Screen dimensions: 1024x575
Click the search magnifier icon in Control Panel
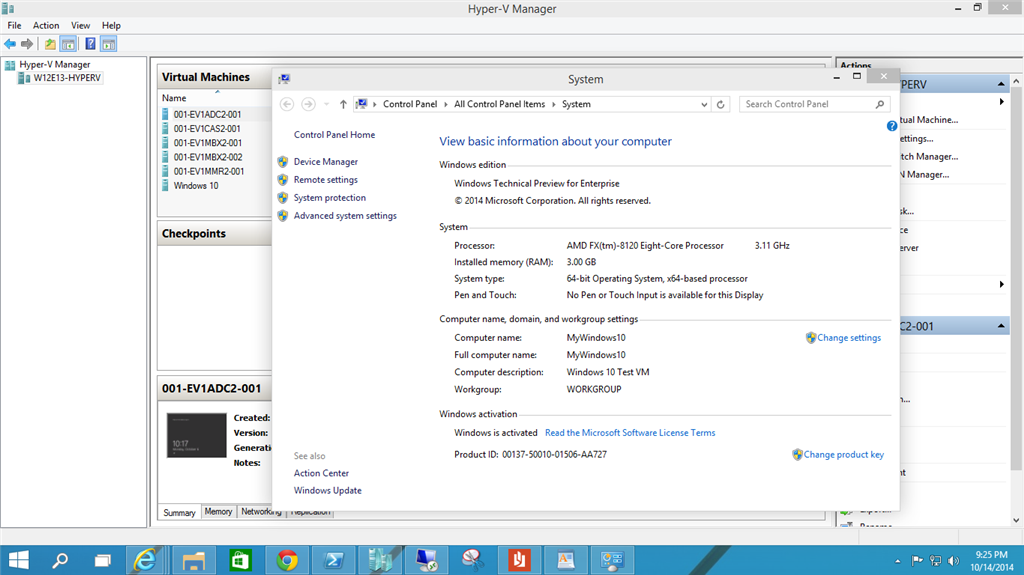click(880, 104)
